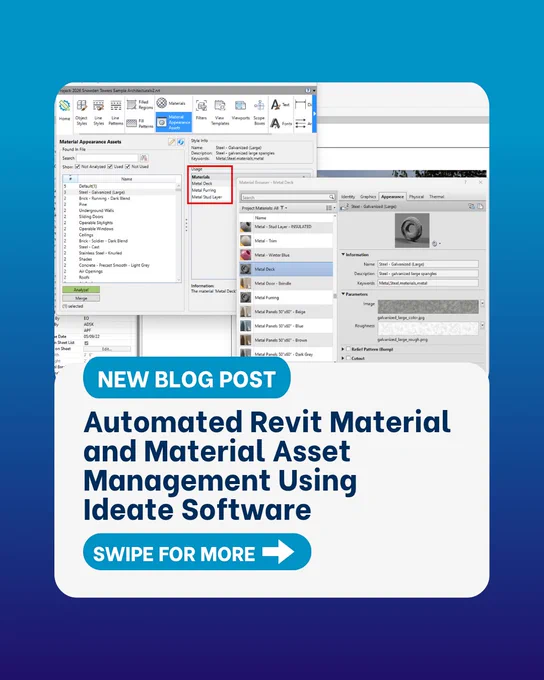Click the help question mark in Material Browser
This screenshot has width=544, height=680.
(465, 183)
